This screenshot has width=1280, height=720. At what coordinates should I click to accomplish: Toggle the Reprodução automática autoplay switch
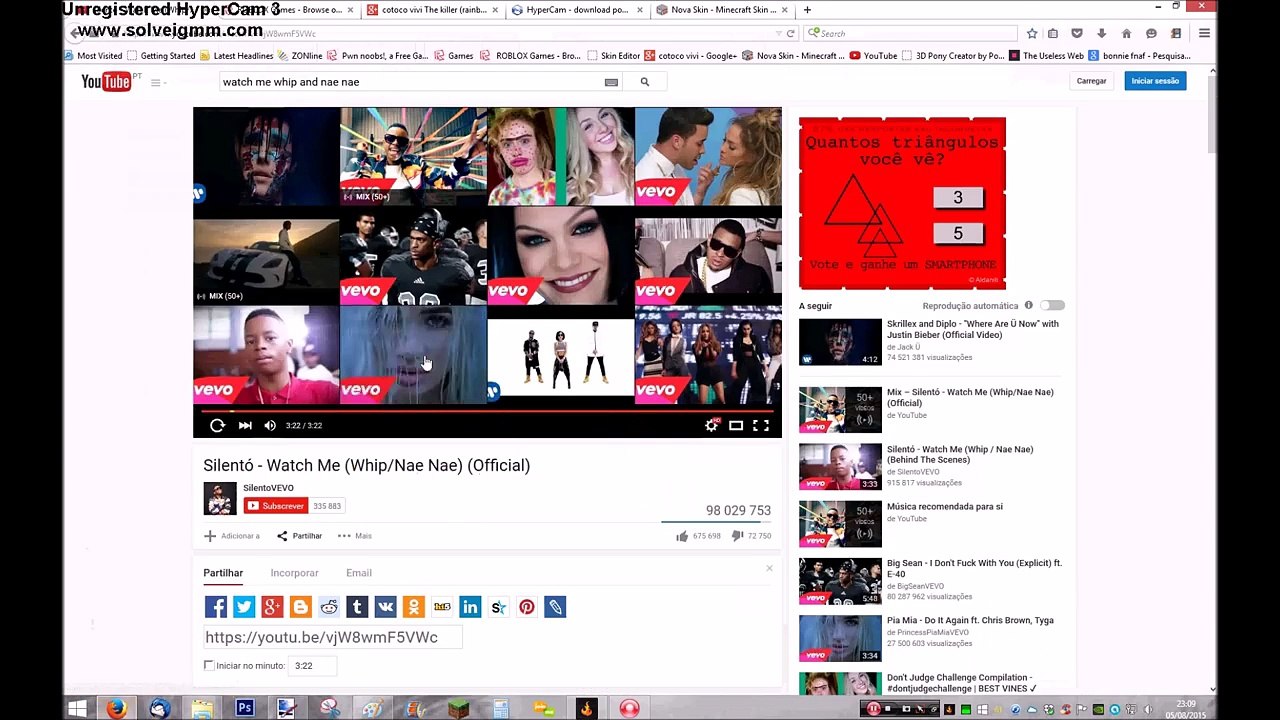(x=1052, y=305)
